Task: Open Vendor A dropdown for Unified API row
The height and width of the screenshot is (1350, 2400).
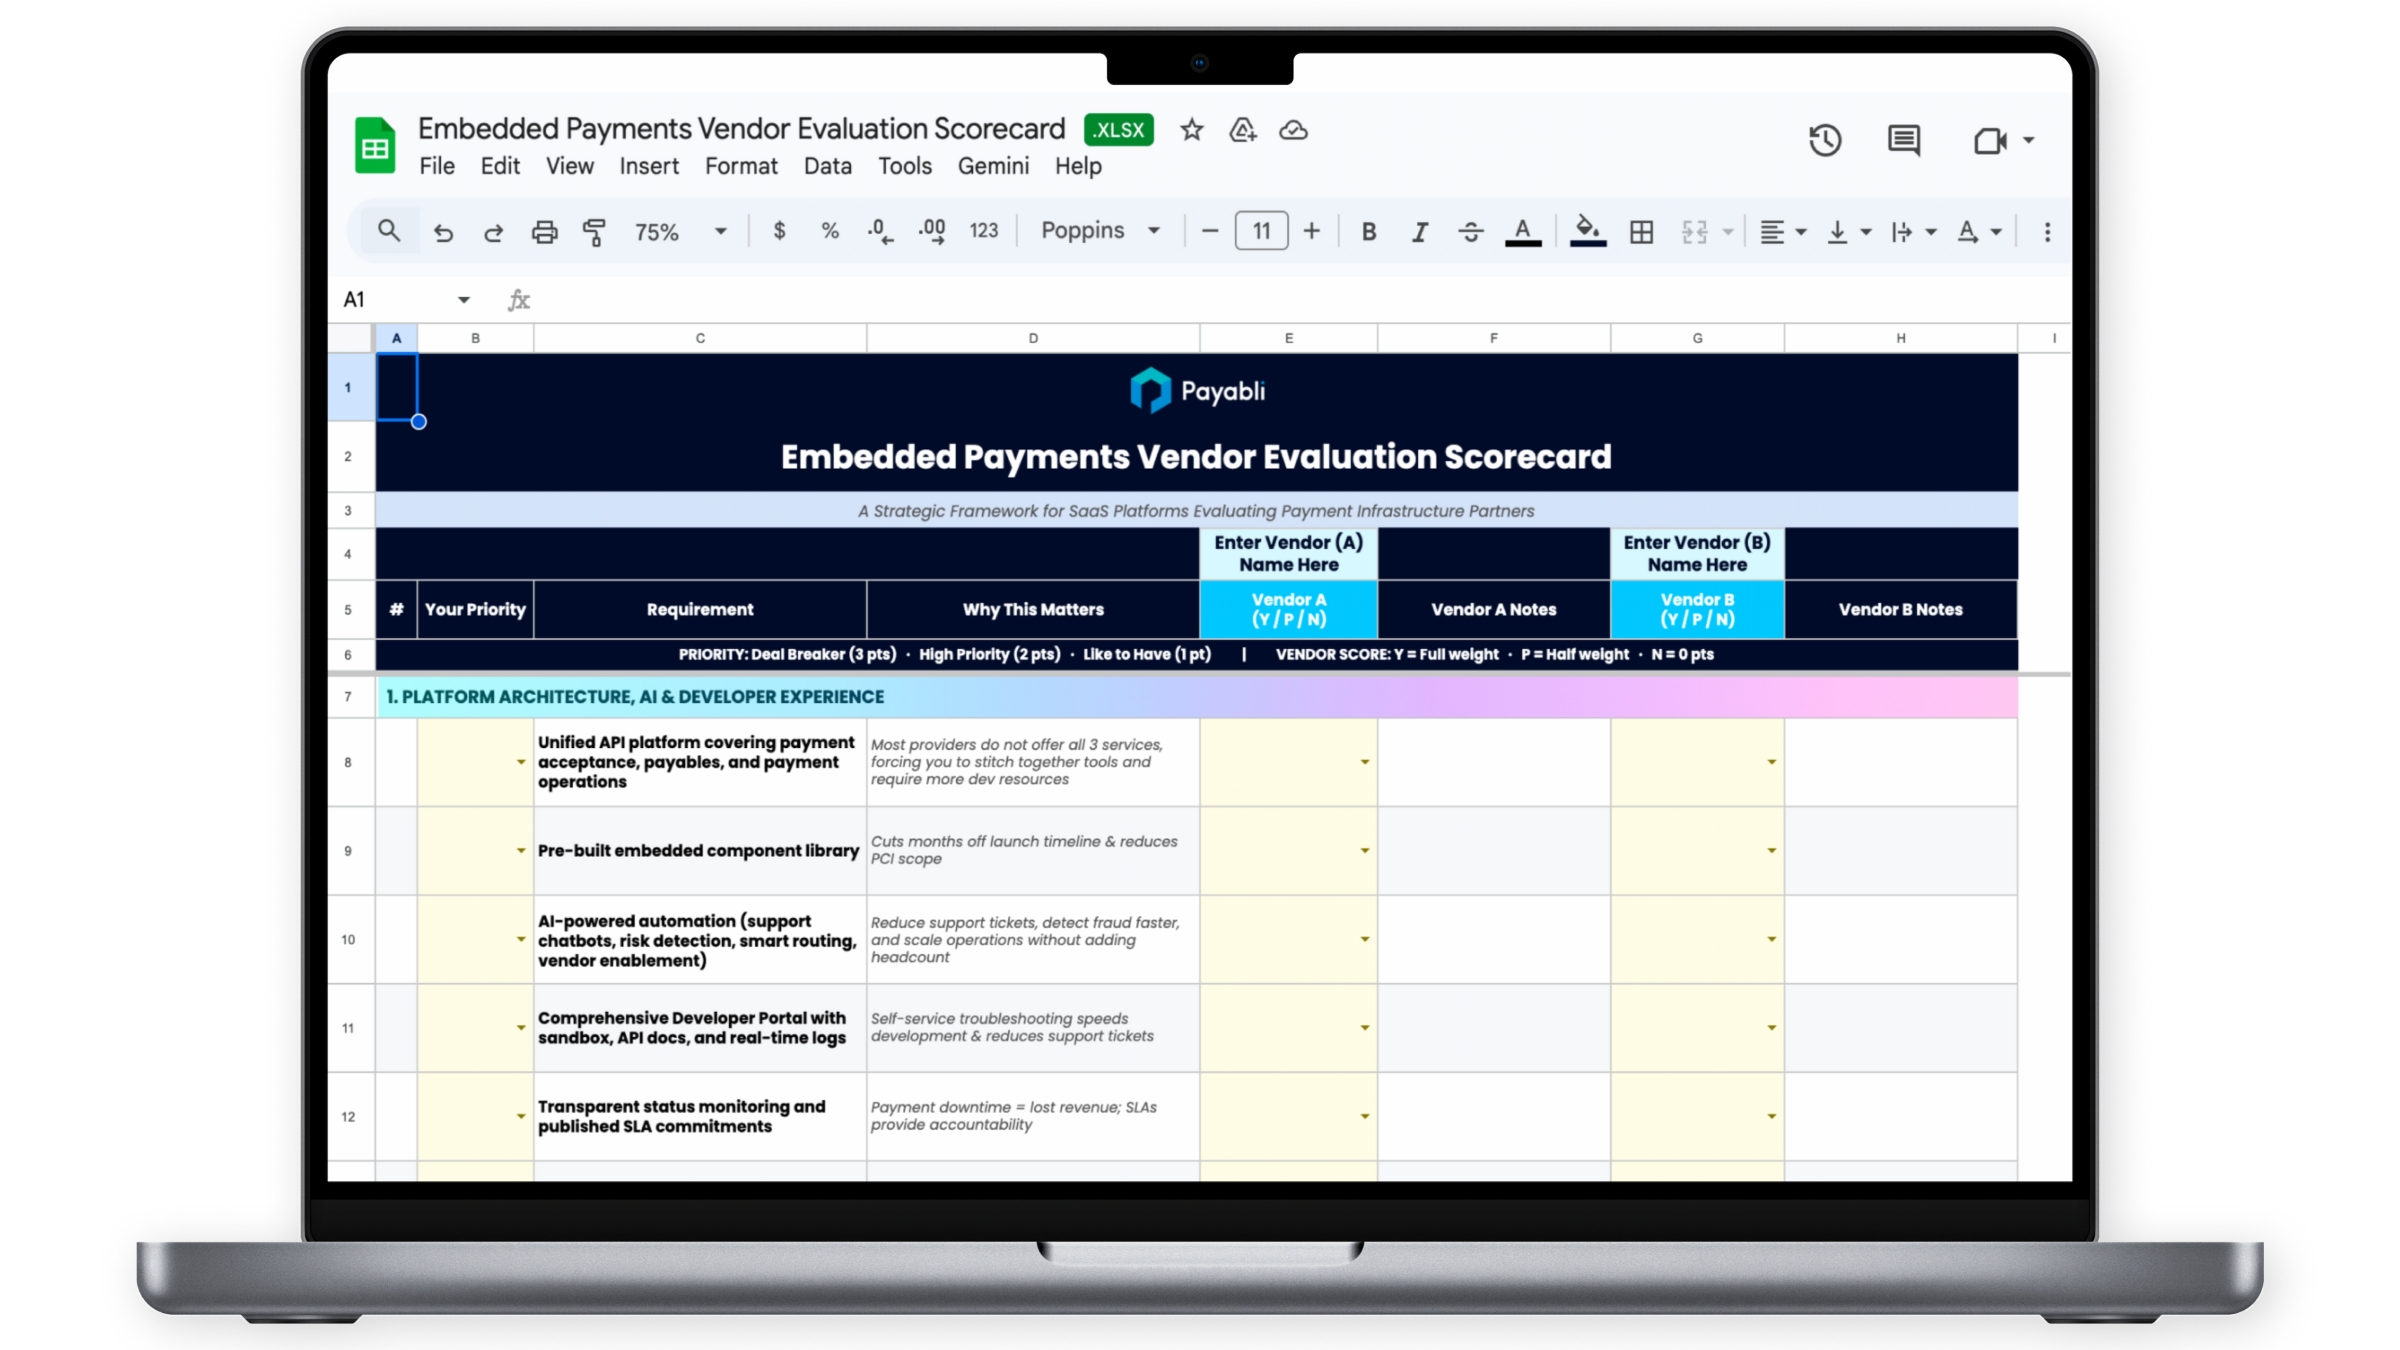Action: (x=1364, y=762)
